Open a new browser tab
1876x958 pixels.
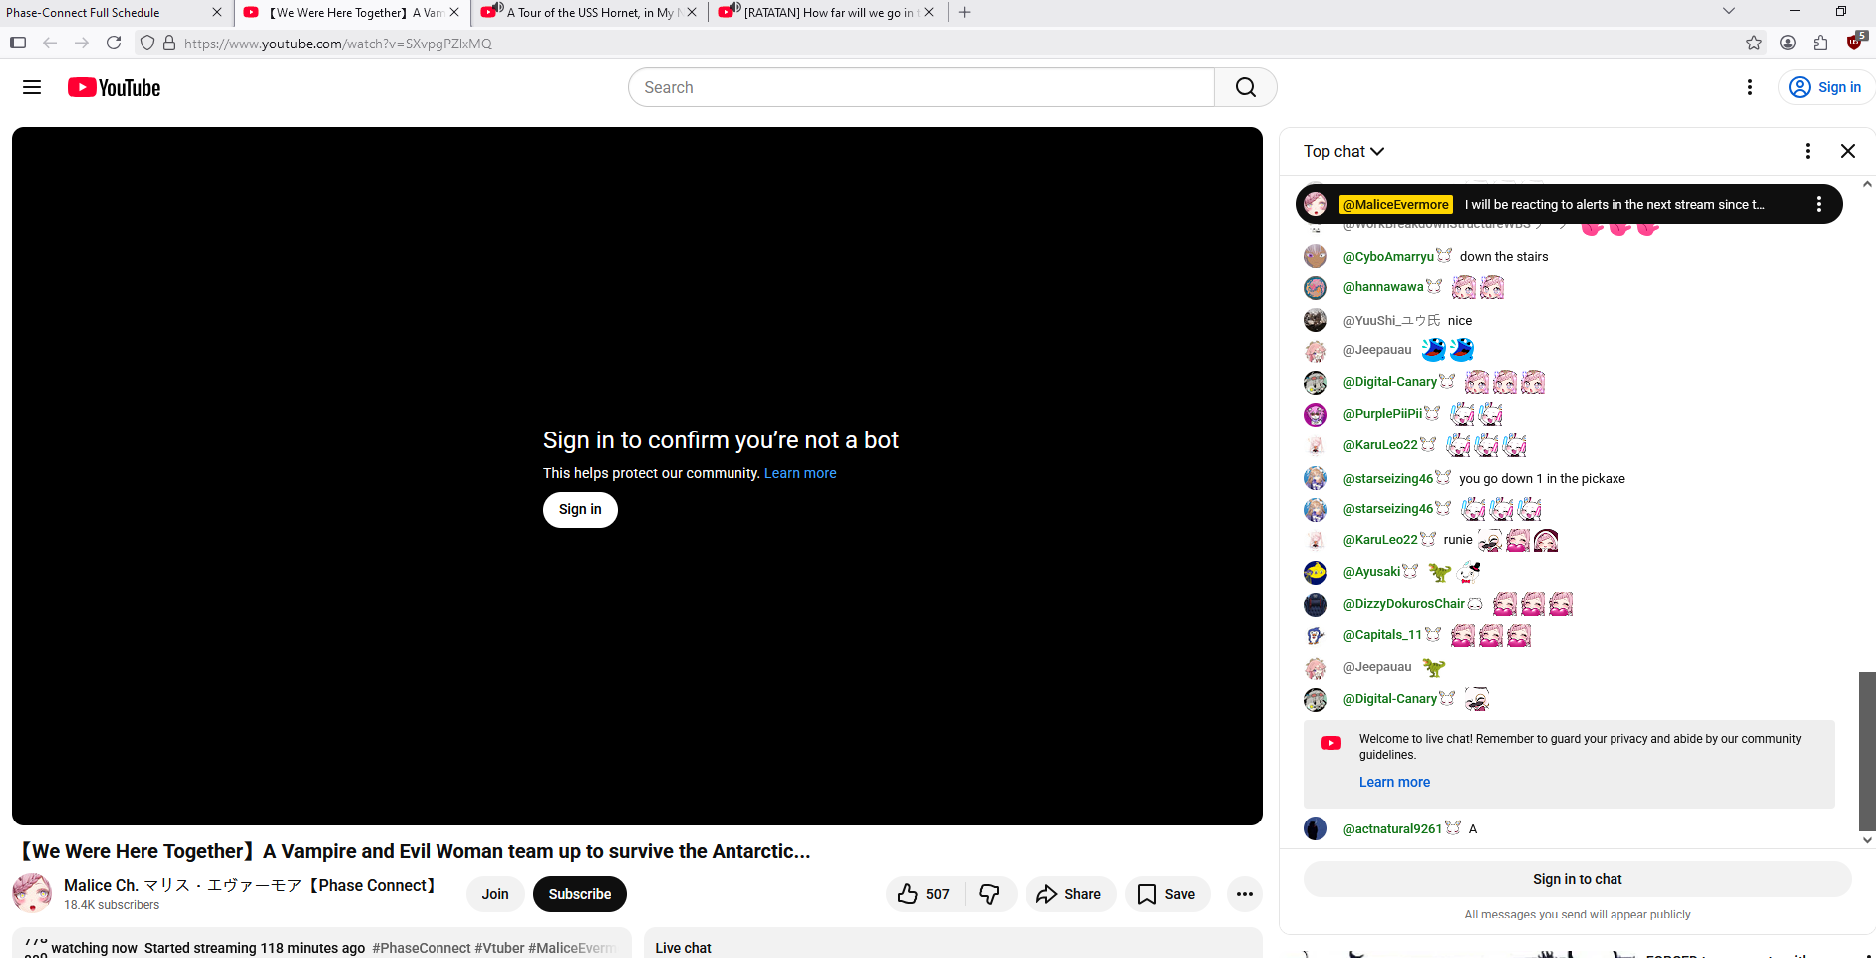(x=964, y=12)
